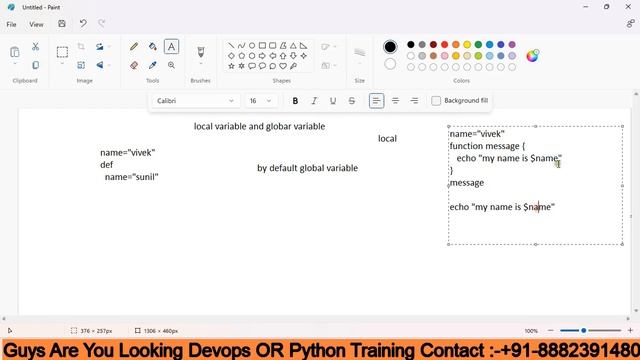Screen dimensions: 640x360
Task: Click the zoom out minus button
Action: point(551,331)
